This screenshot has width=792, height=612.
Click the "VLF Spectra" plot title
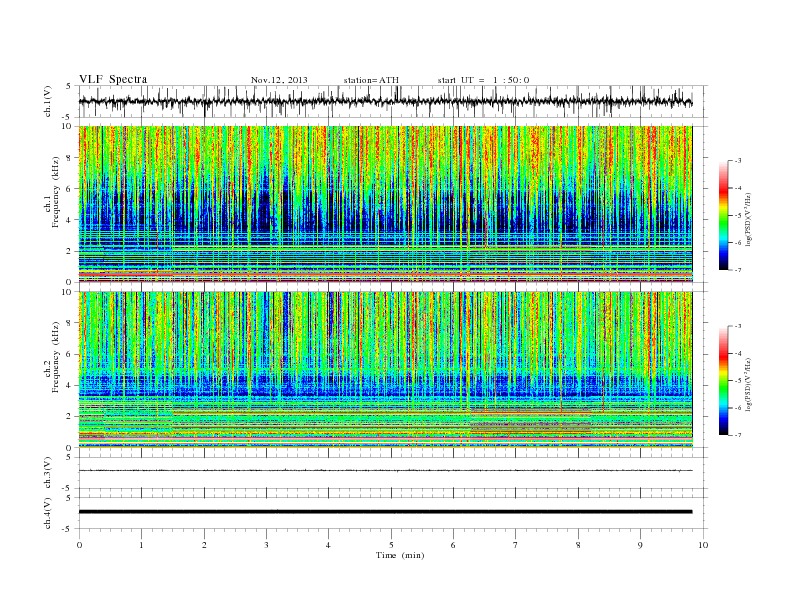(113, 79)
